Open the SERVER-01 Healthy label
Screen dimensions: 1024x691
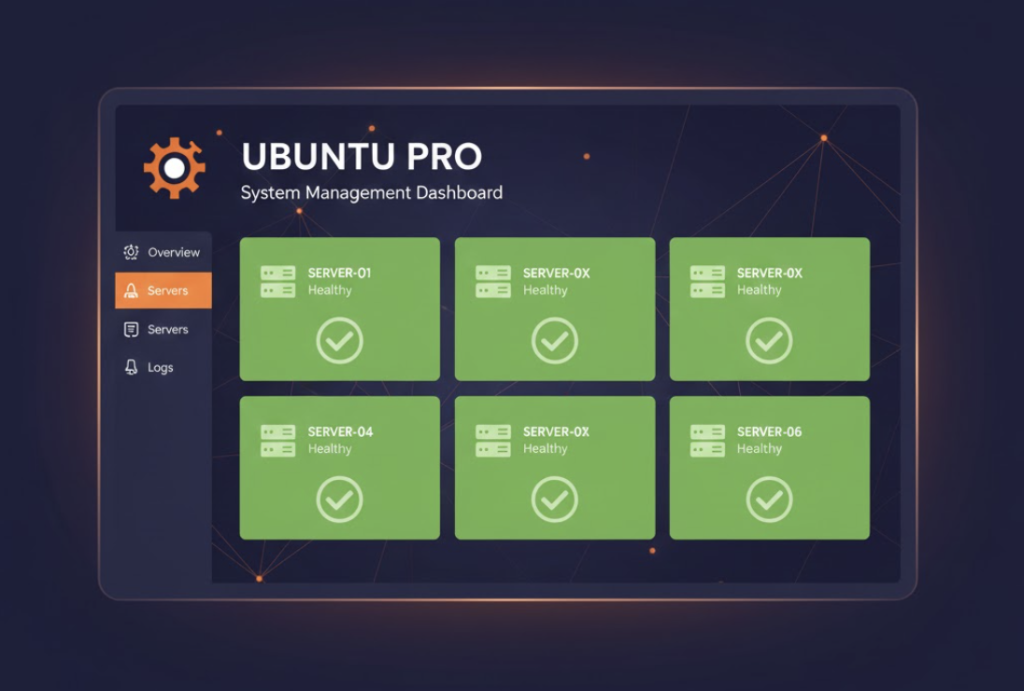click(x=330, y=290)
